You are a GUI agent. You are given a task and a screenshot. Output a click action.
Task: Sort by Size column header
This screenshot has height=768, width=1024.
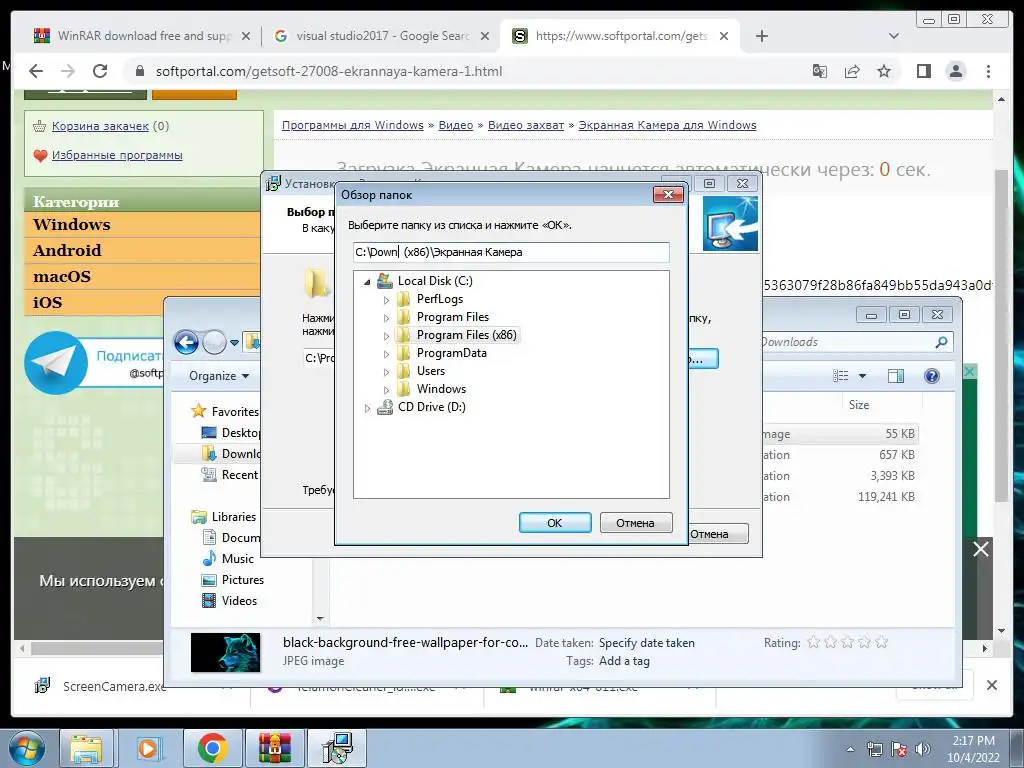pos(859,405)
